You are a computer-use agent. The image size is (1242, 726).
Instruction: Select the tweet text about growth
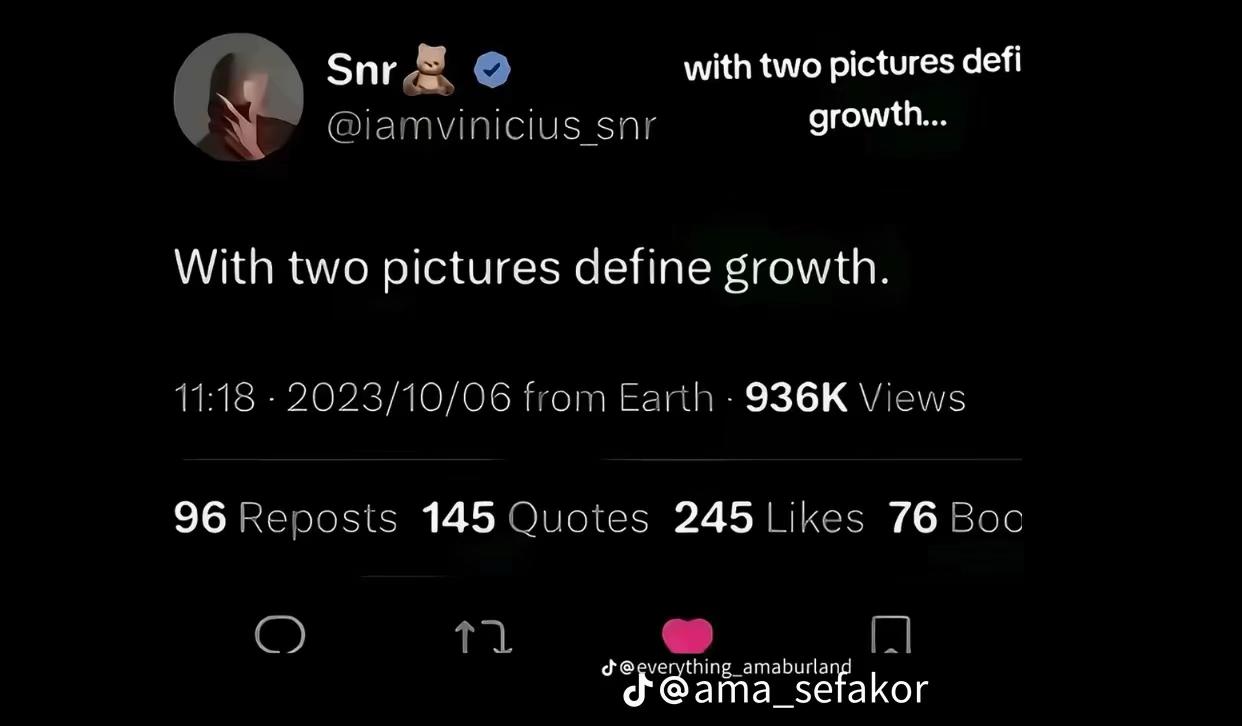point(531,268)
